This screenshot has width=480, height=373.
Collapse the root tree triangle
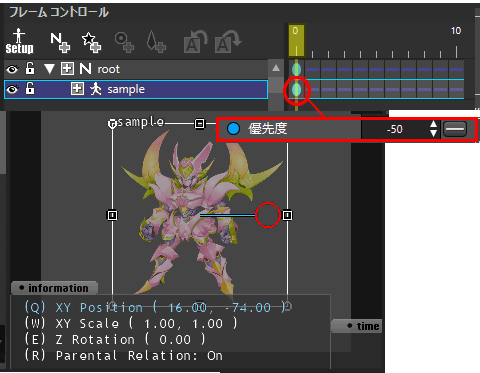click(49, 69)
